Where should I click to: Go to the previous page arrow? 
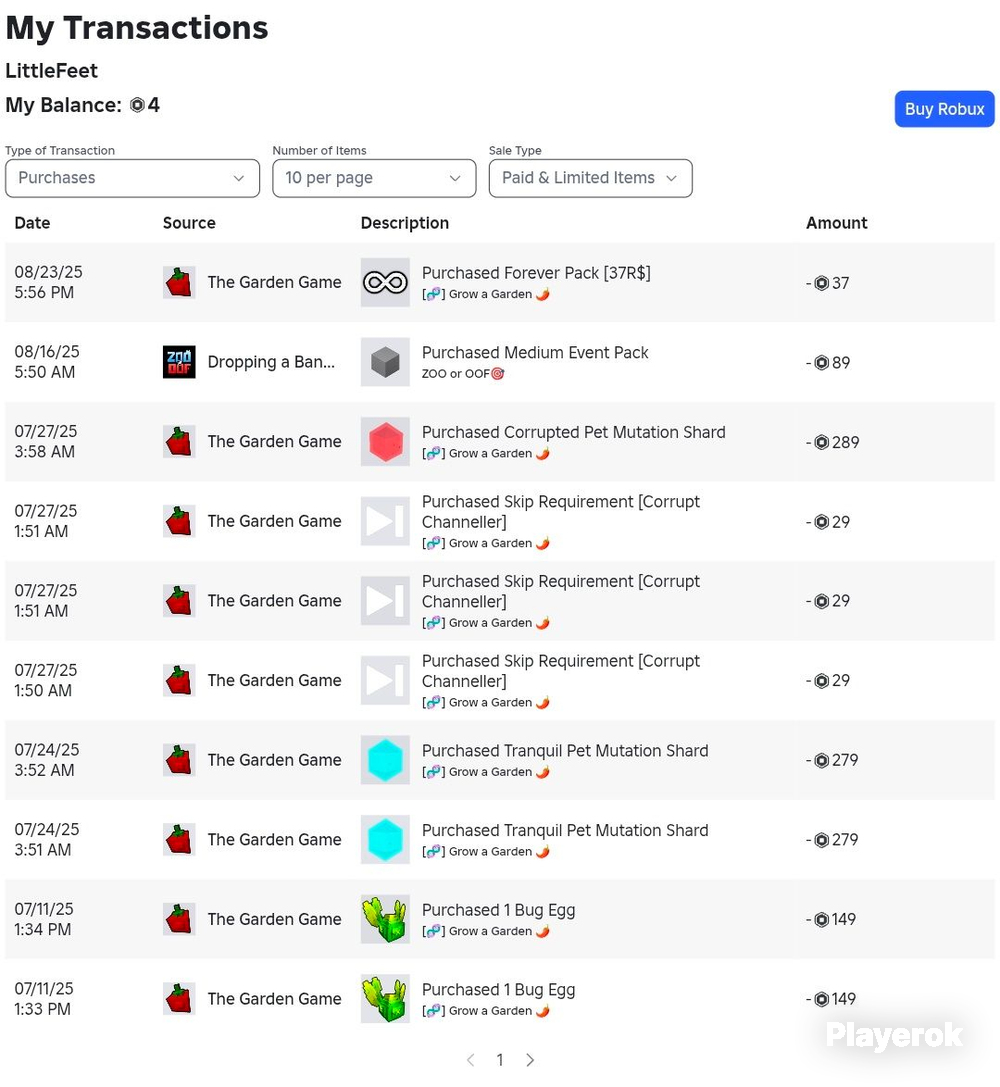[471, 1059]
